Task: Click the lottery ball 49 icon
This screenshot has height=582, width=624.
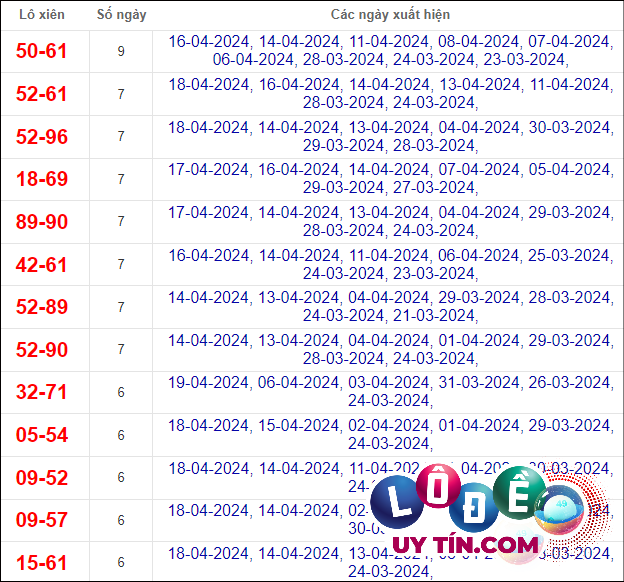Action: pos(559,510)
